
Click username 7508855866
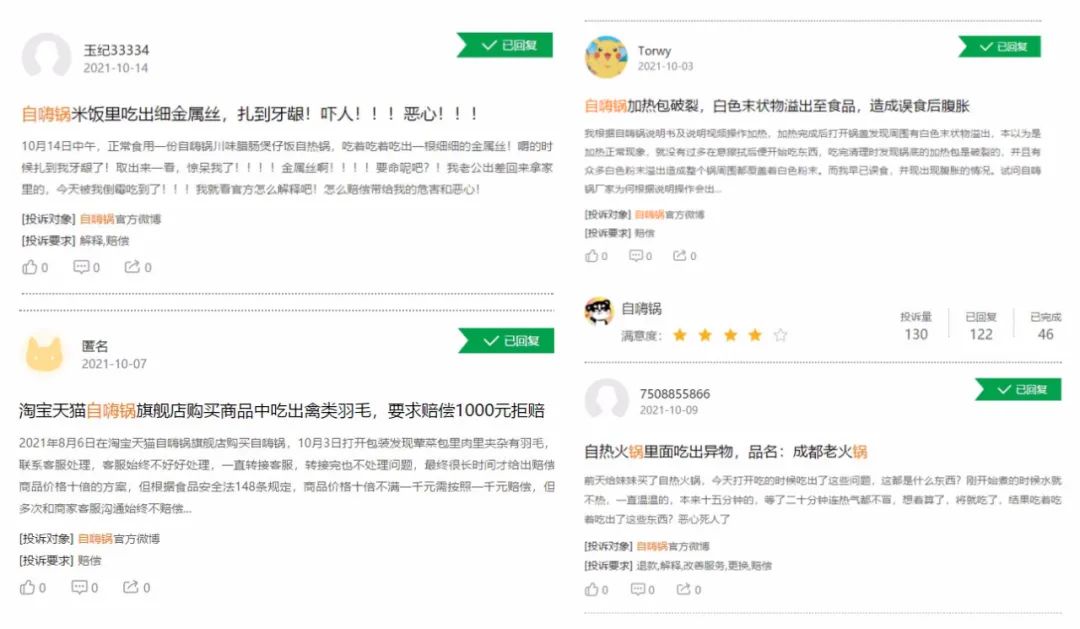[674, 393]
